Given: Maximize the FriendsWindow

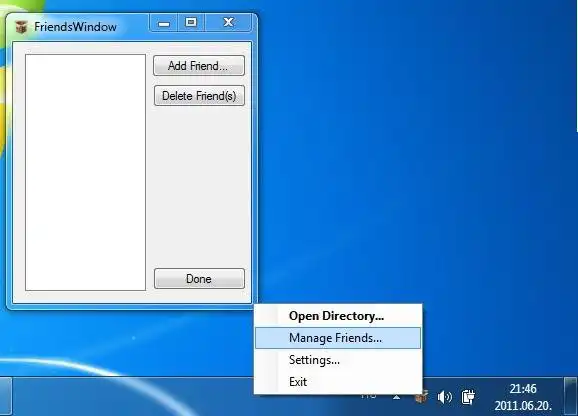Looking at the screenshot, I should (x=191, y=23).
